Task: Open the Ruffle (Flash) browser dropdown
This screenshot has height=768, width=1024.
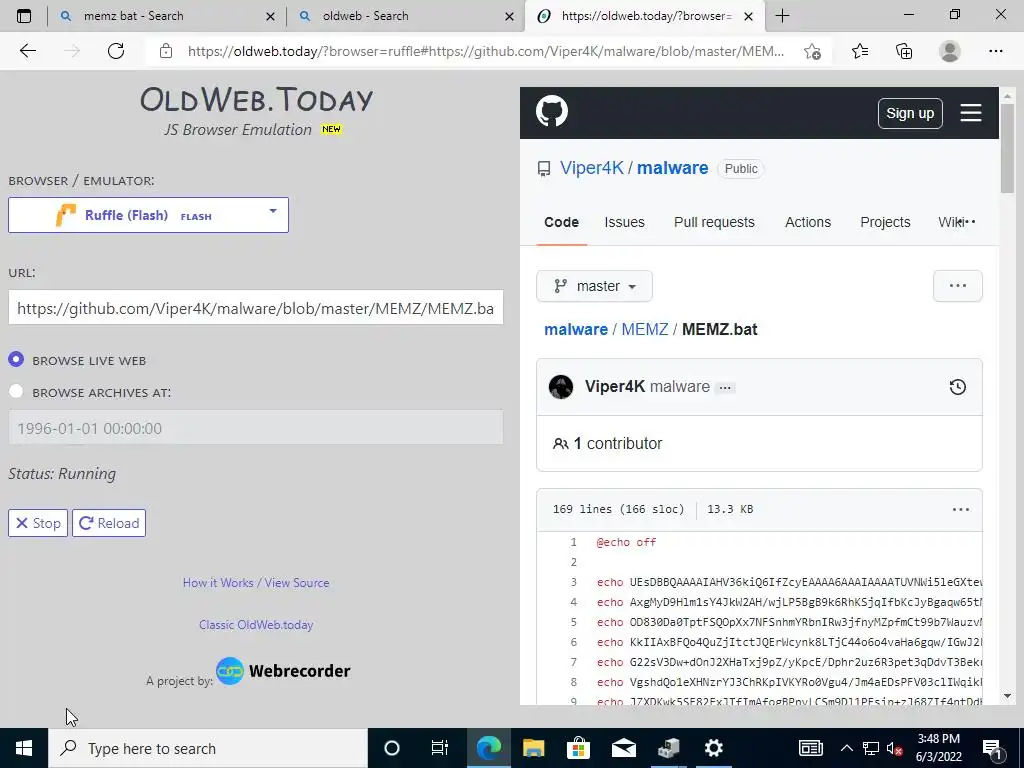Action: pos(148,215)
